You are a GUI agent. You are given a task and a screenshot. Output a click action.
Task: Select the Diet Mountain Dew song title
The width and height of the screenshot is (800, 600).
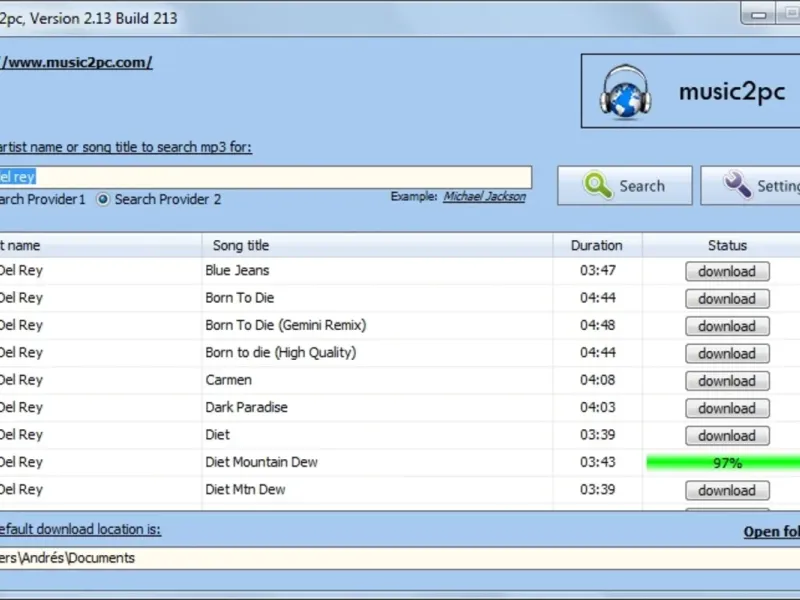(x=261, y=462)
